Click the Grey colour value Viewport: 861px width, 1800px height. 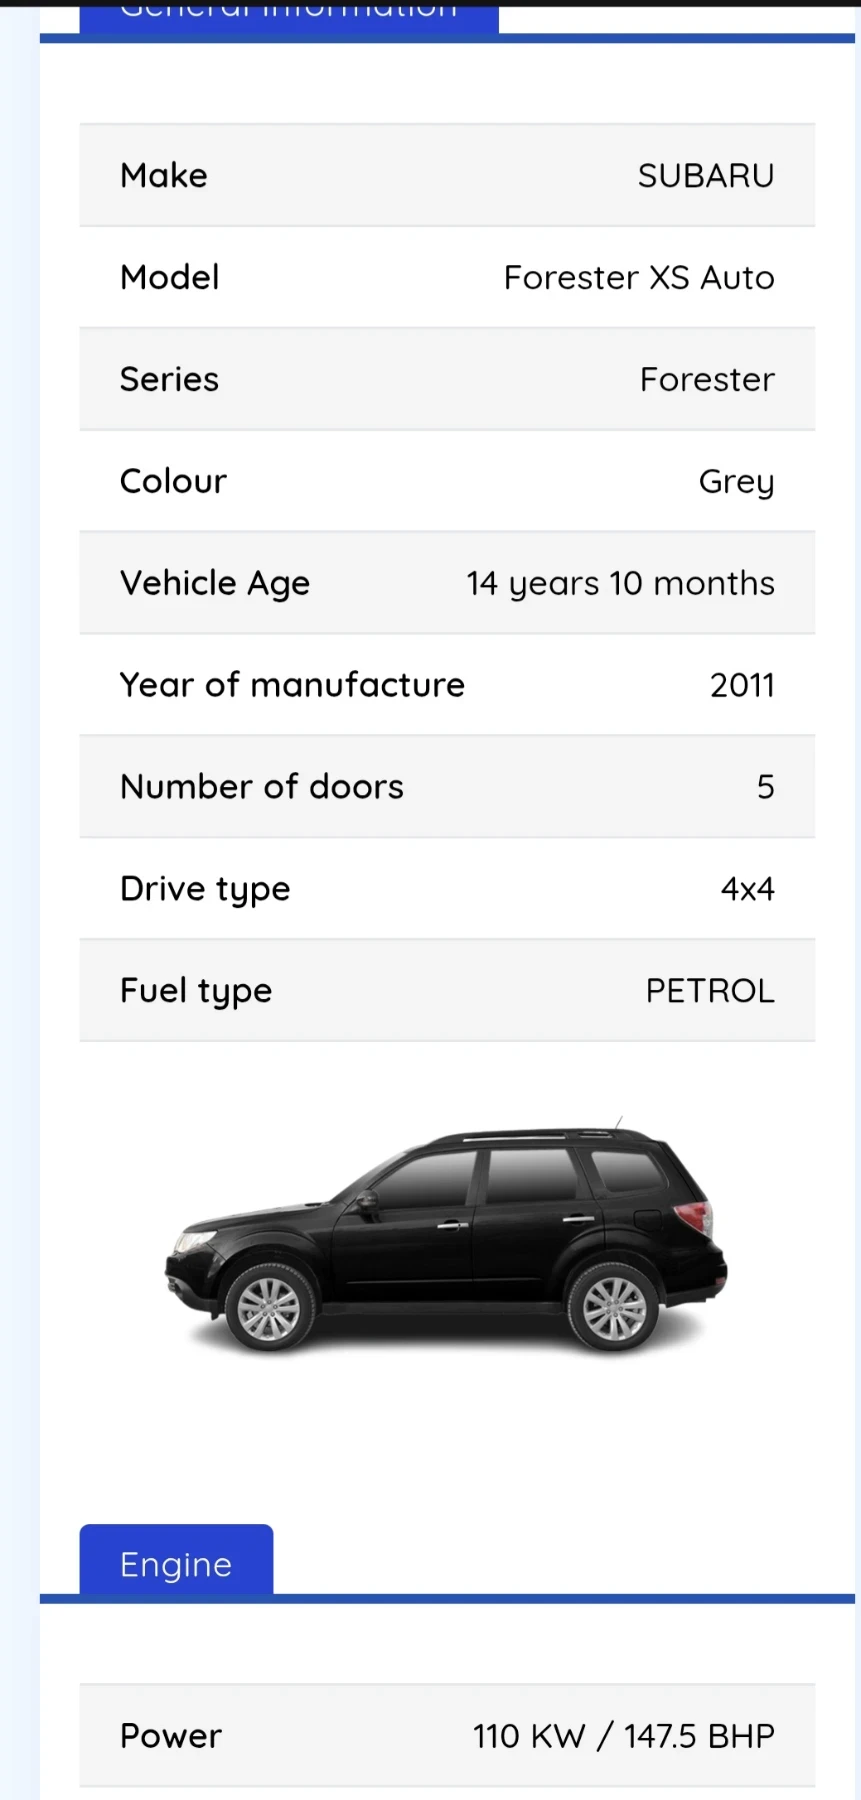pos(736,482)
